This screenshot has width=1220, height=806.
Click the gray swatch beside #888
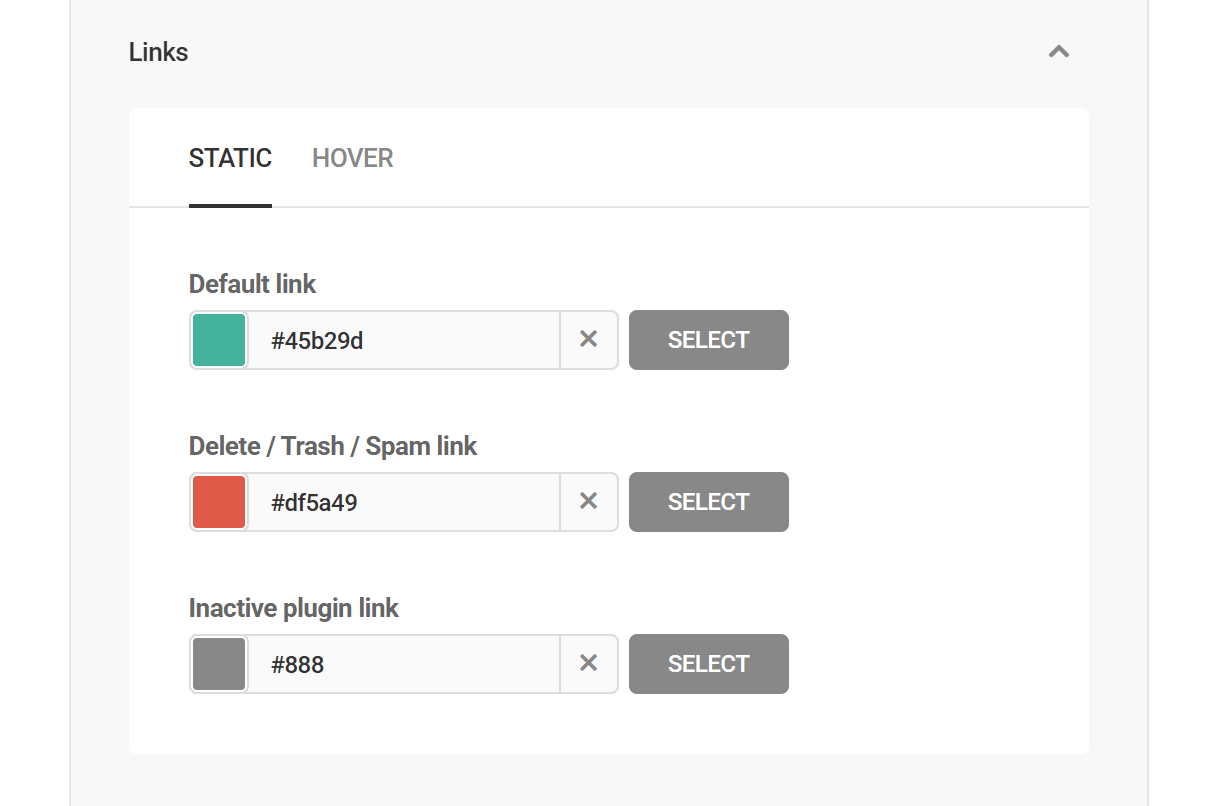[x=218, y=664]
